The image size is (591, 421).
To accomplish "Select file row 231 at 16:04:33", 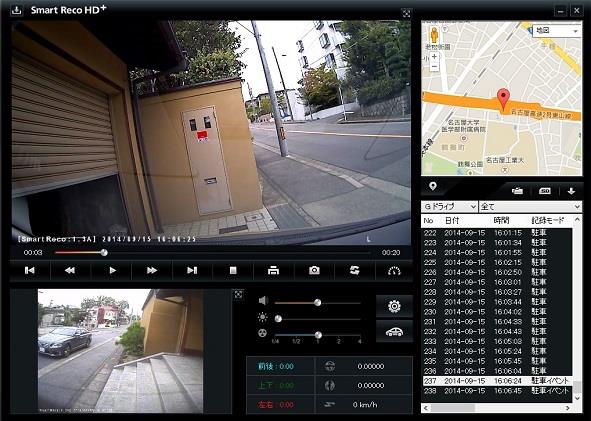I will tap(497, 321).
